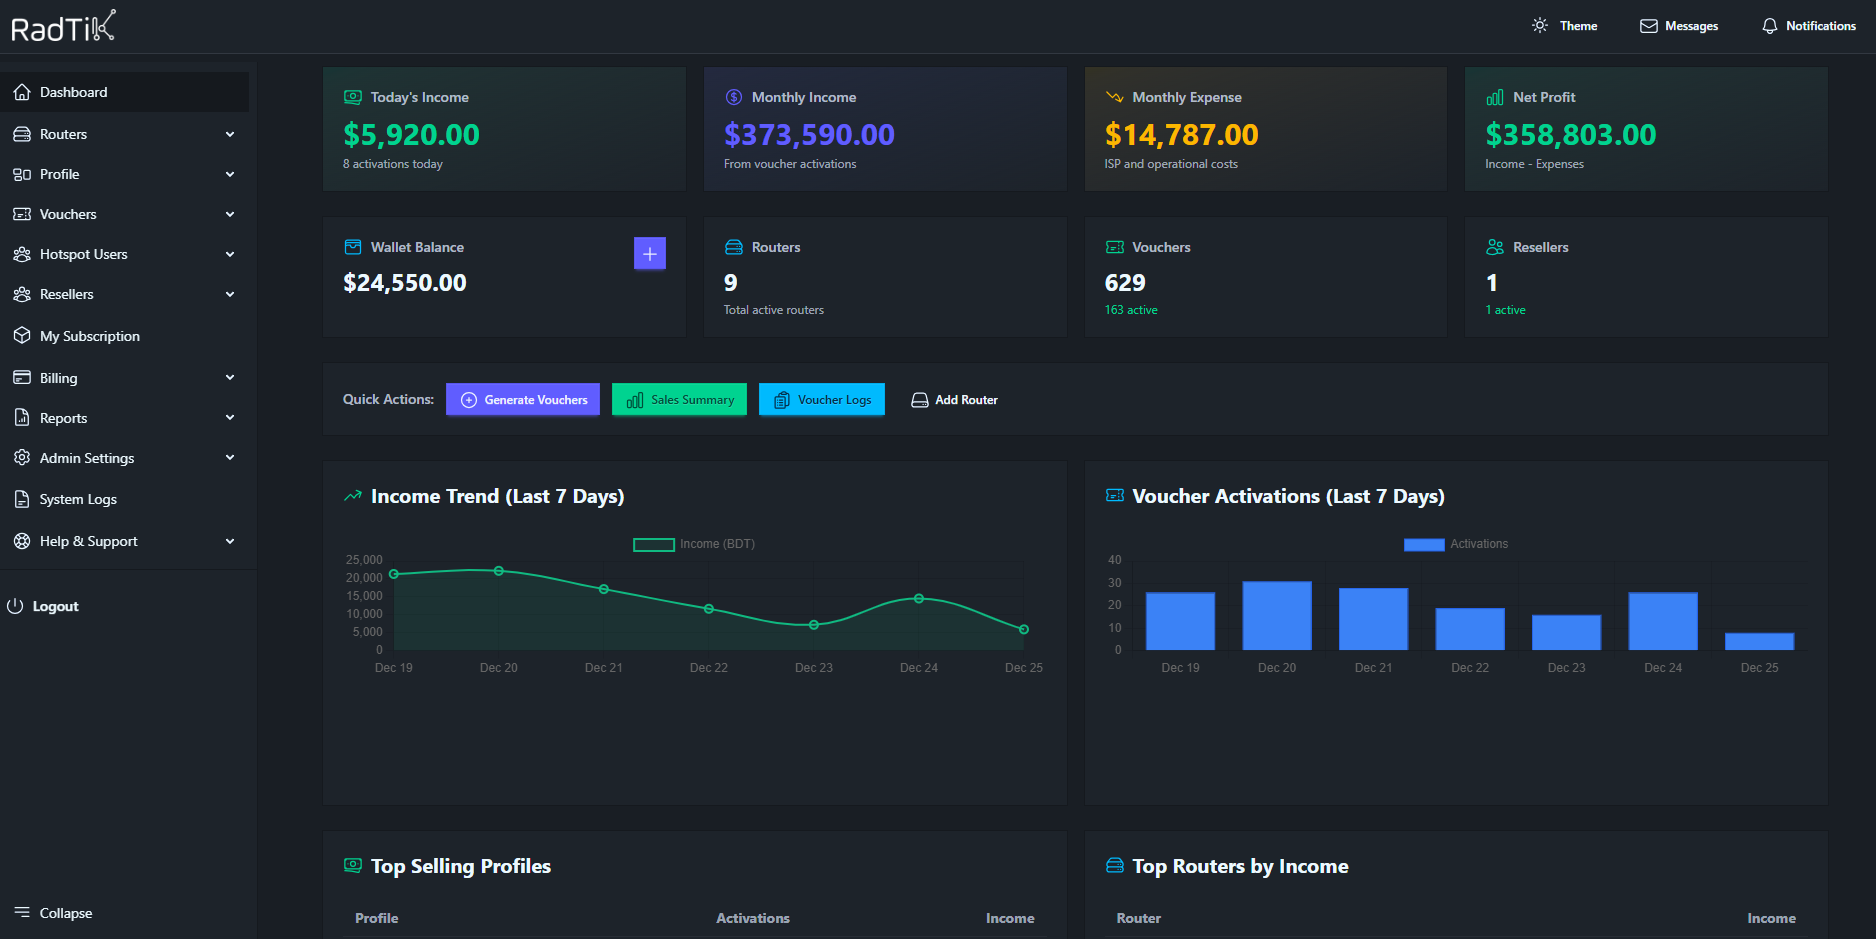Select the Dashboard home icon

(22, 91)
